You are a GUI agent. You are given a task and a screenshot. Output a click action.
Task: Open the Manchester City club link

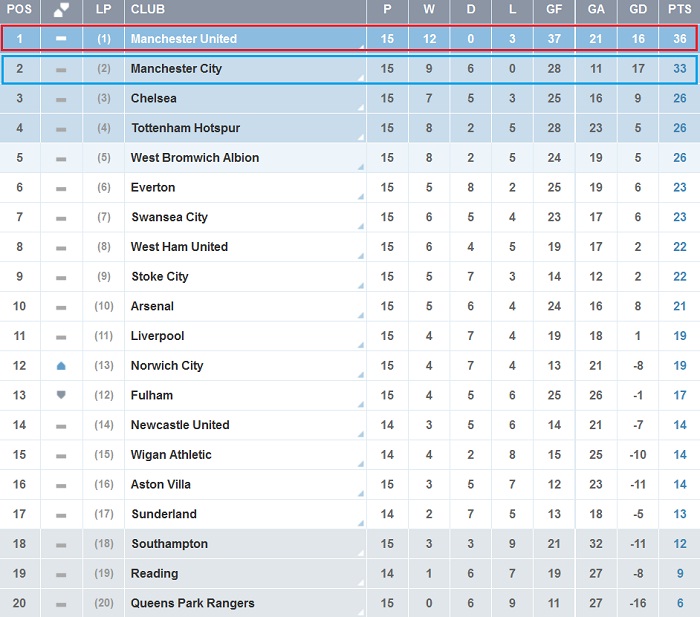pyautogui.click(x=176, y=69)
